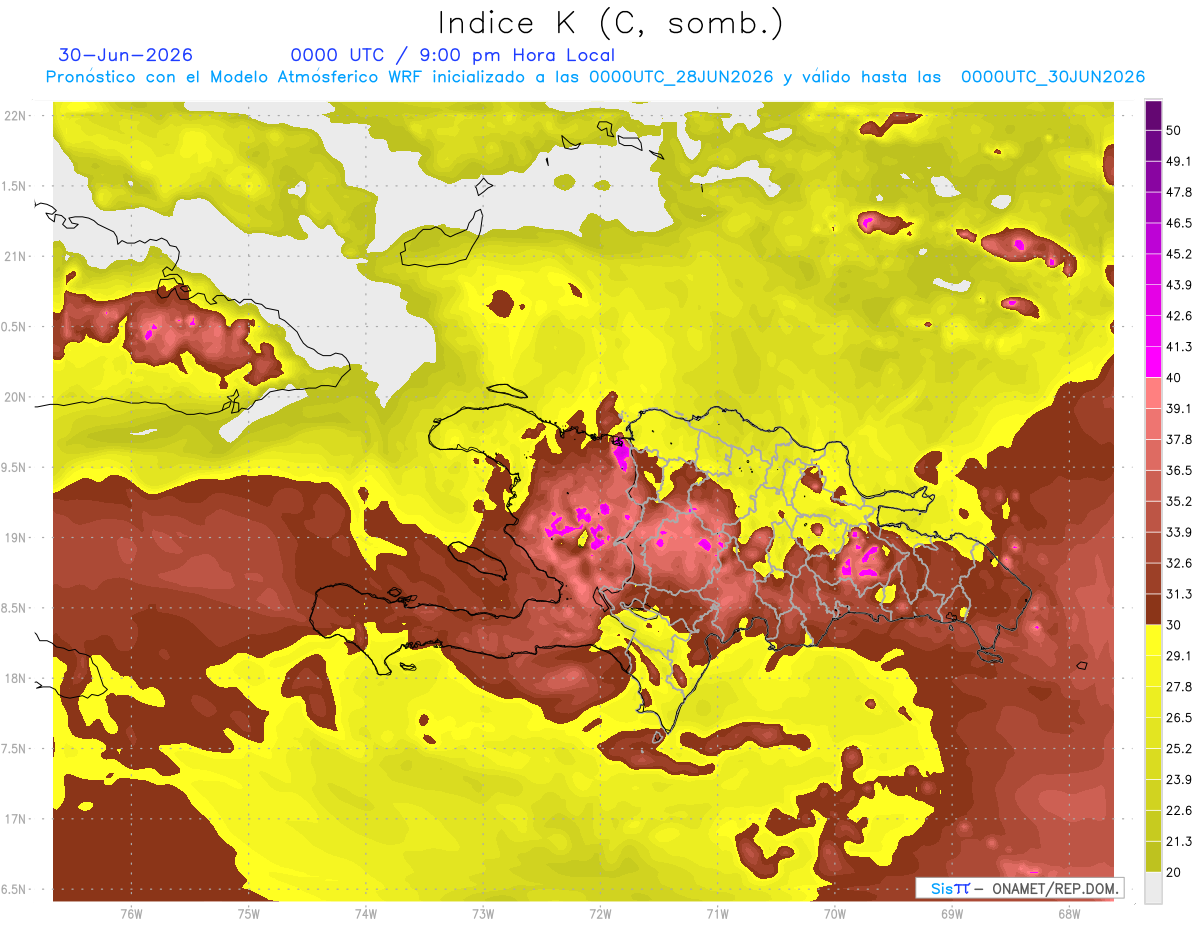This screenshot has height=927, width=1200.
Task: Click the 50 value on the color scale
Action: [x=1174, y=130]
